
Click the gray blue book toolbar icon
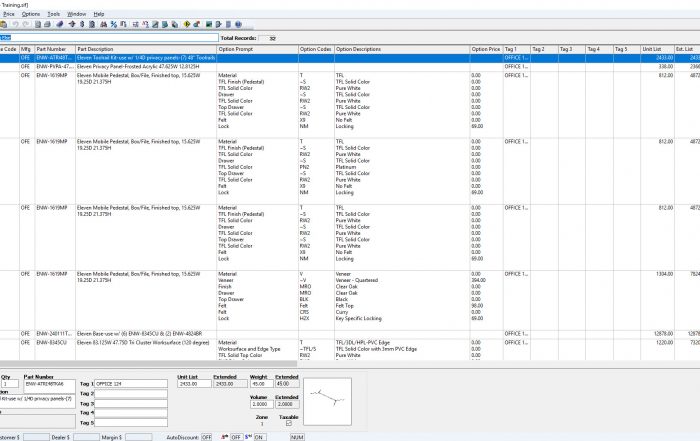coord(229,24)
